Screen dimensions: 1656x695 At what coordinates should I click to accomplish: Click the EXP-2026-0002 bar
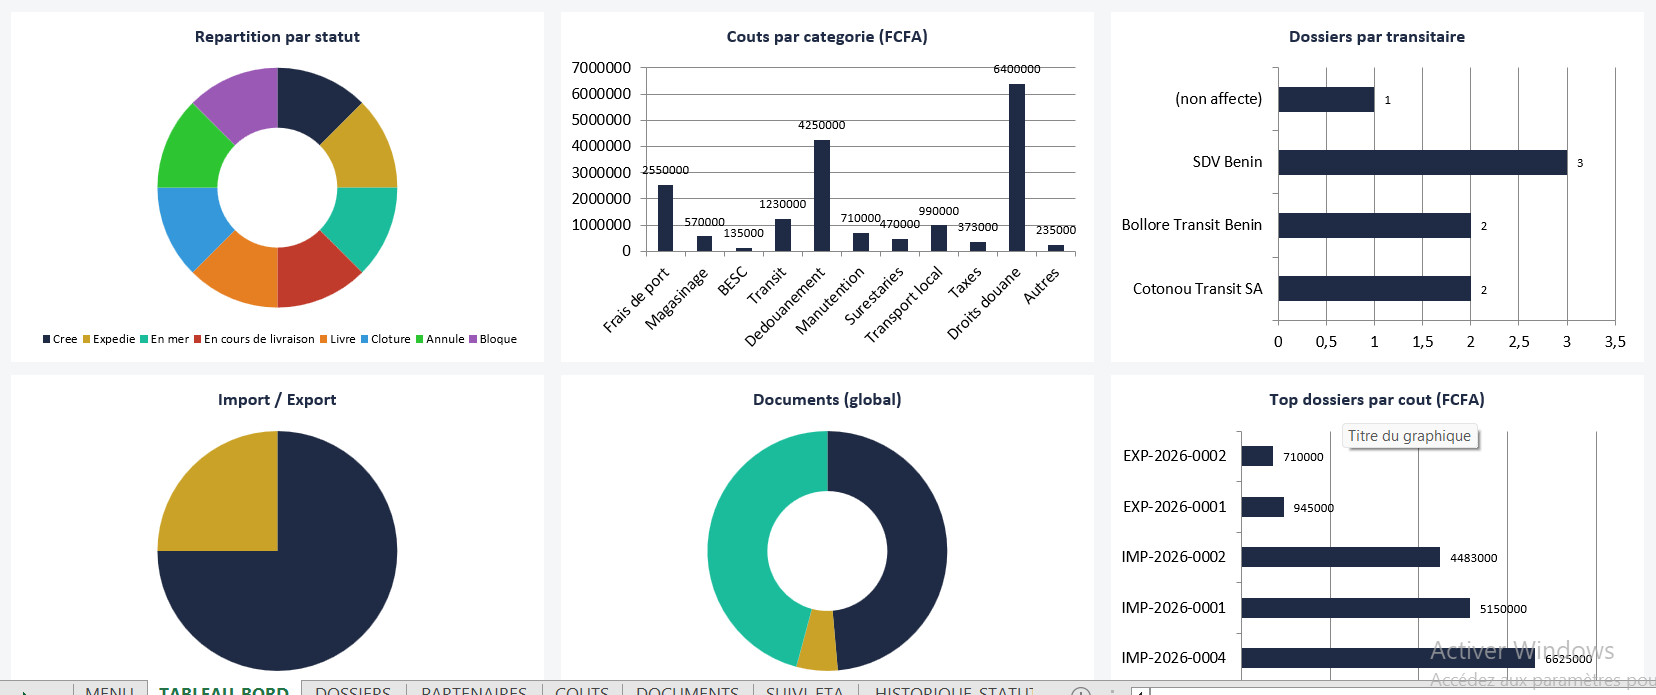point(1257,456)
